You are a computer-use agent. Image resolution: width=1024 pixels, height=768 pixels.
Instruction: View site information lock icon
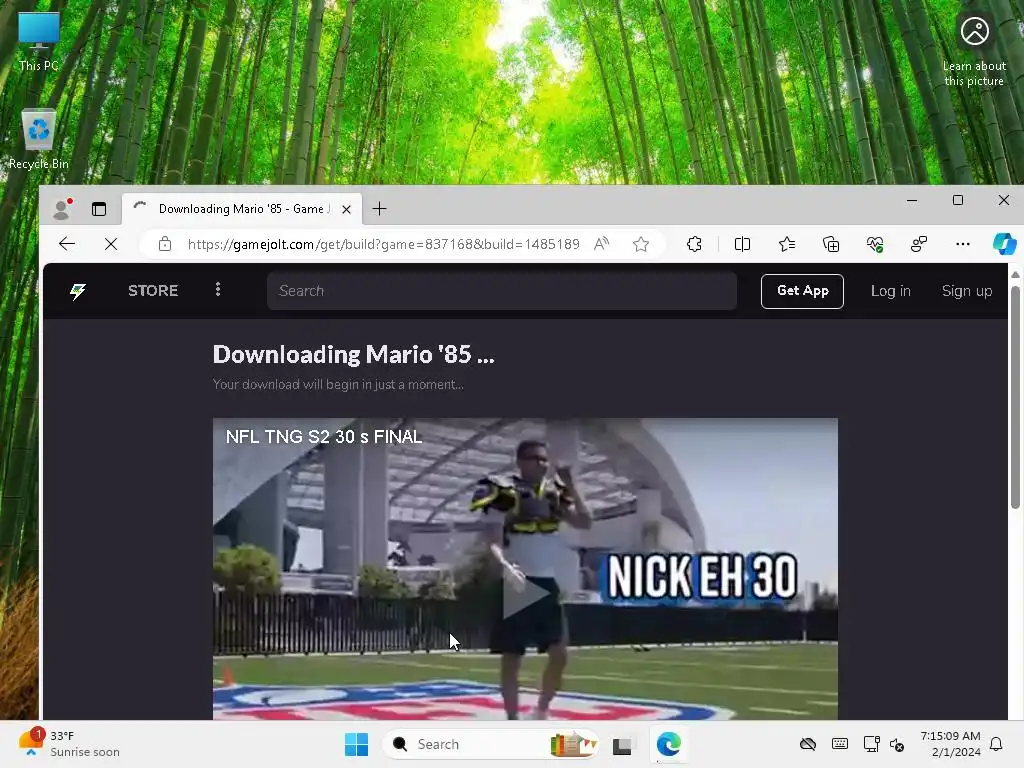click(x=165, y=244)
